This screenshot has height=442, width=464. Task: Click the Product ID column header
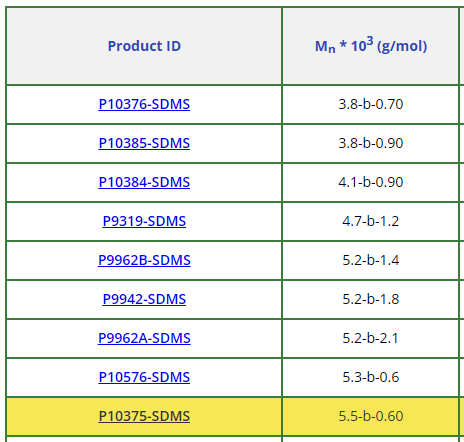click(x=144, y=46)
